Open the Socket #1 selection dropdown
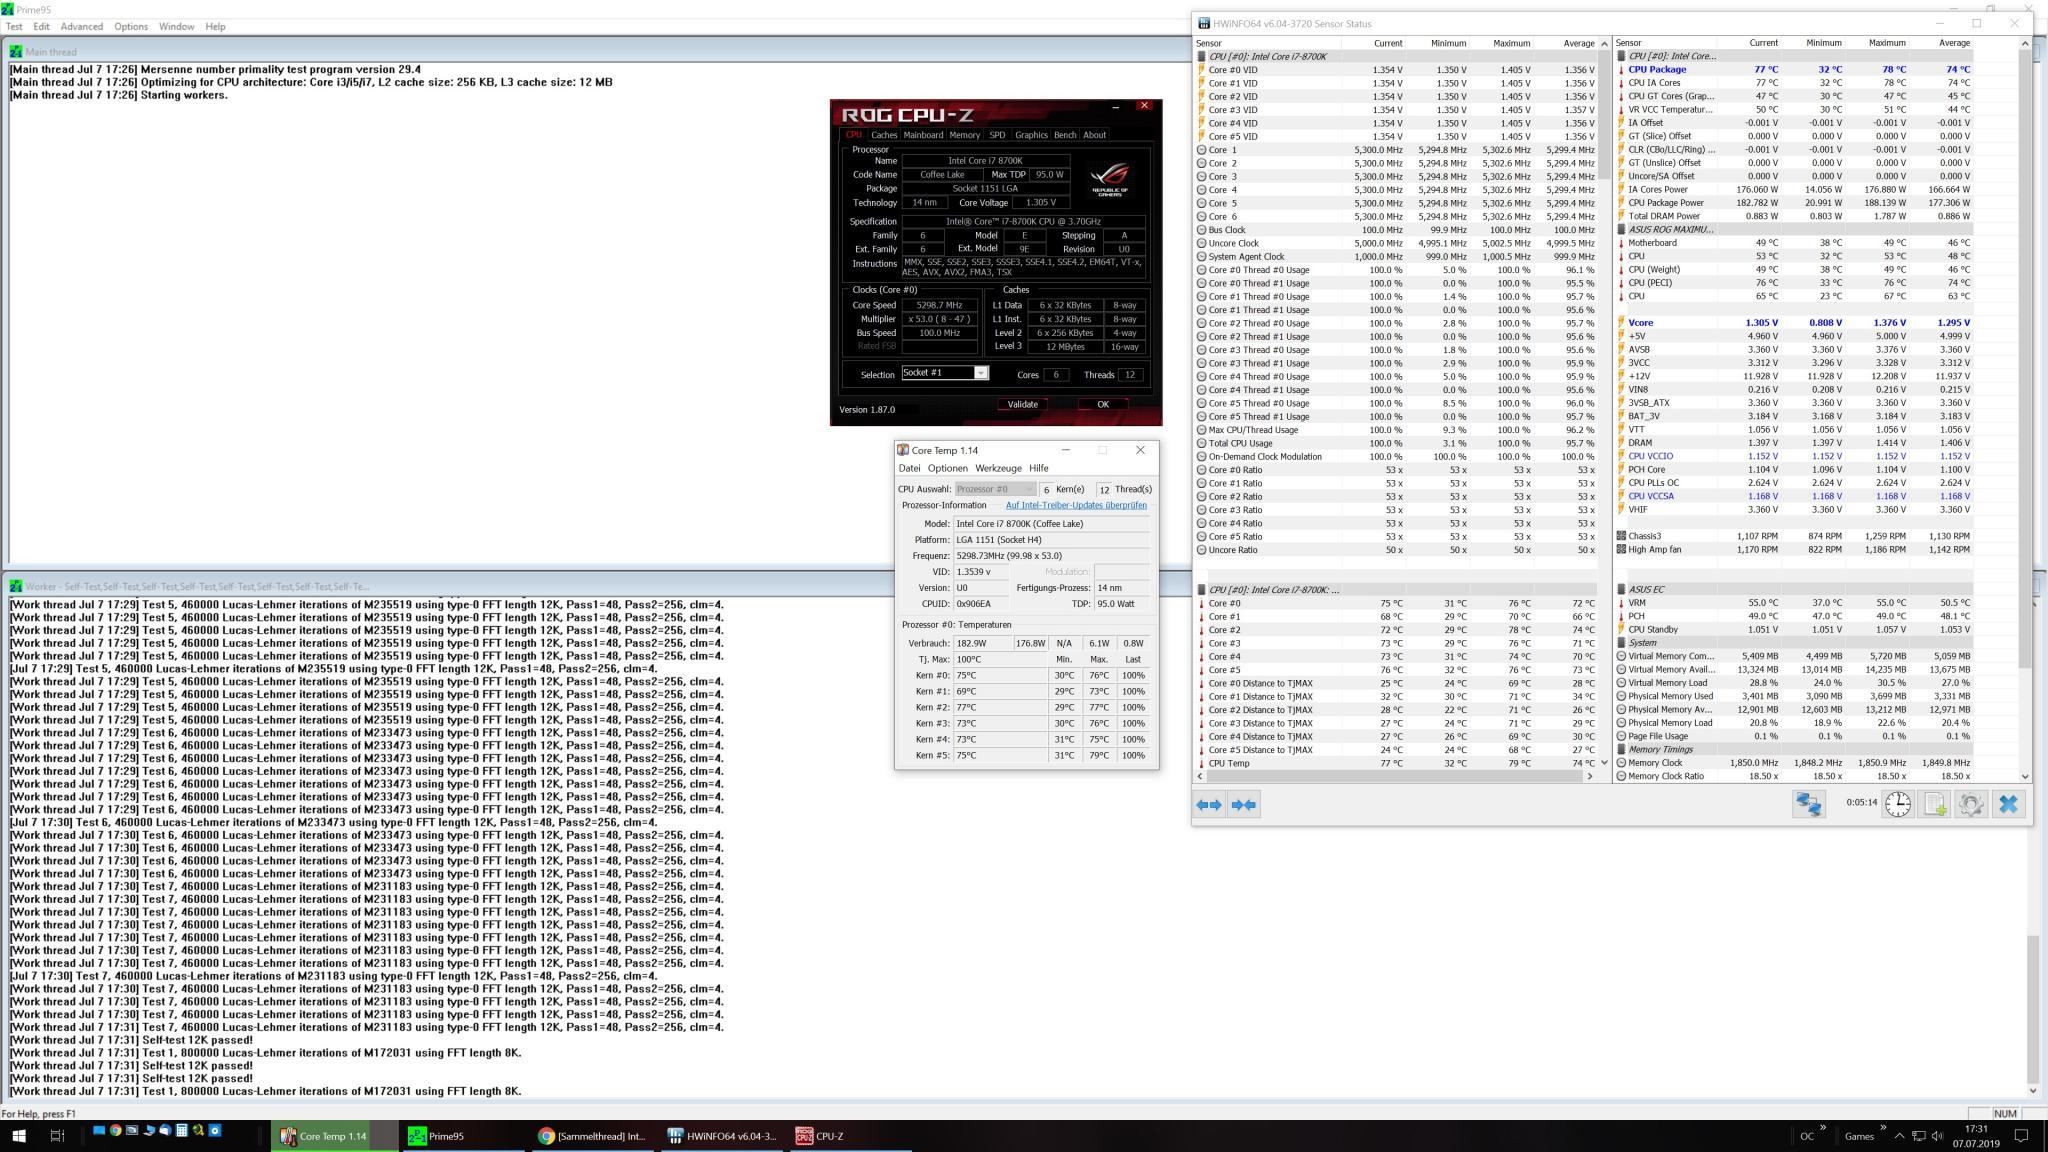This screenshot has width=2048, height=1152. (x=980, y=373)
